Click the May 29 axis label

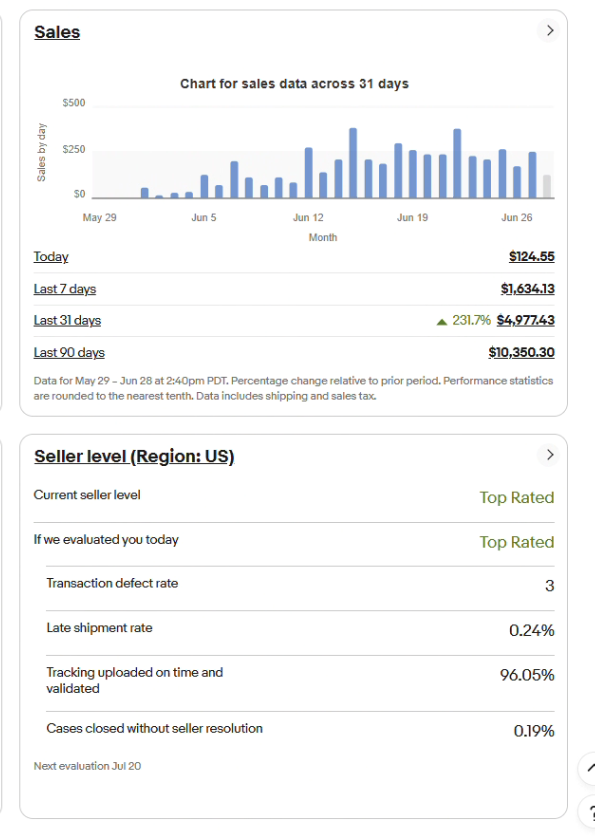[99, 218]
